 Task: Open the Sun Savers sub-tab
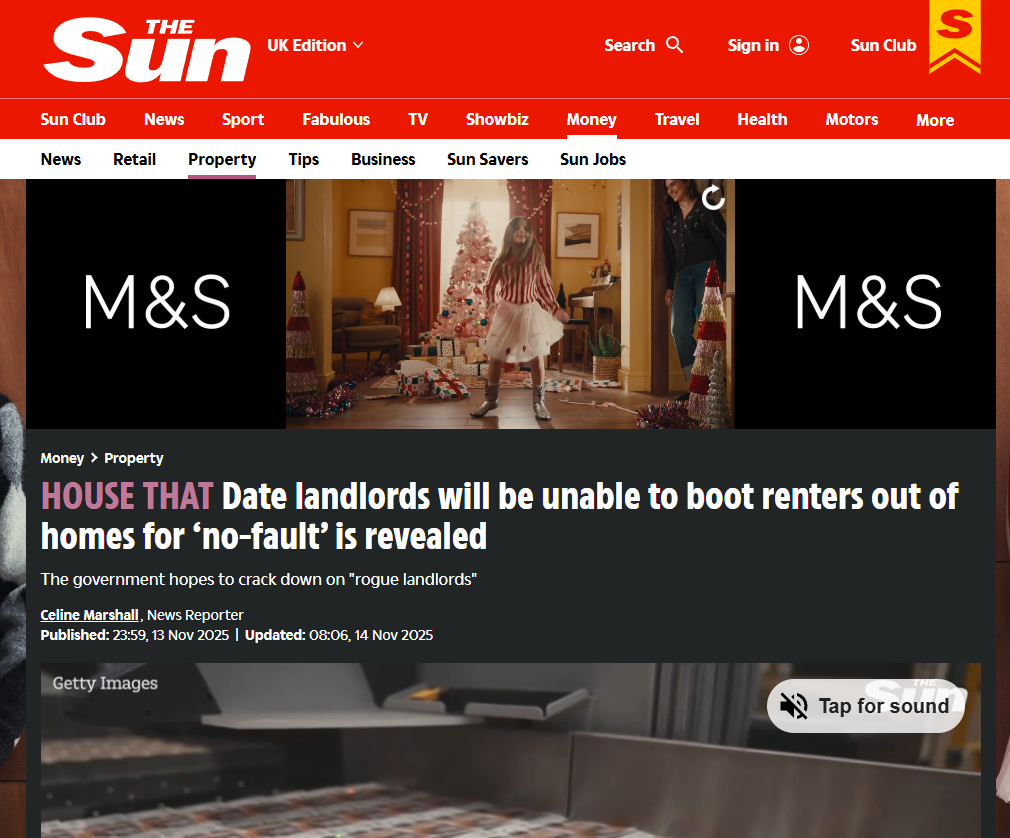[x=488, y=159]
